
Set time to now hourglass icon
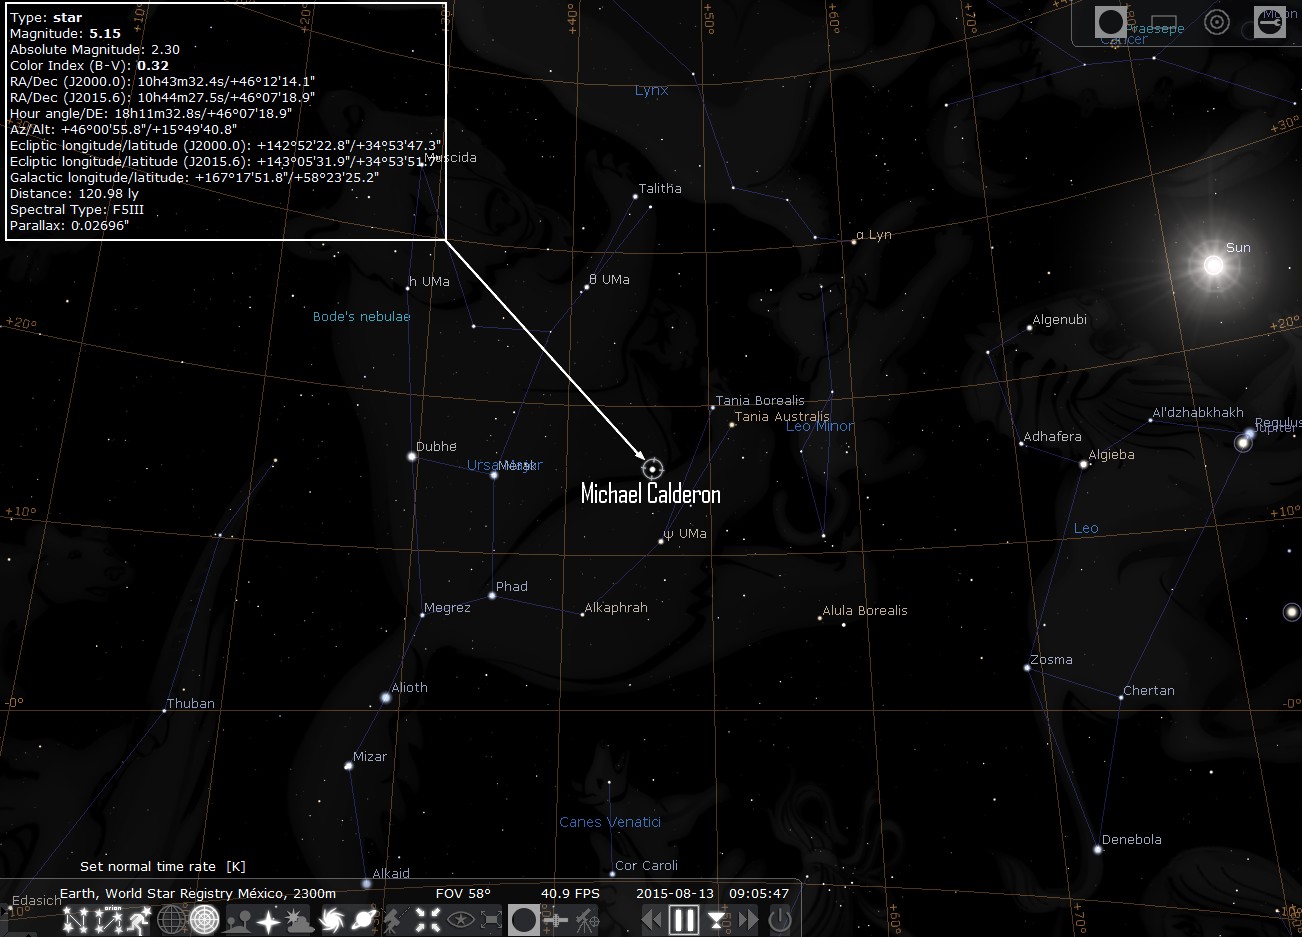coord(717,919)
